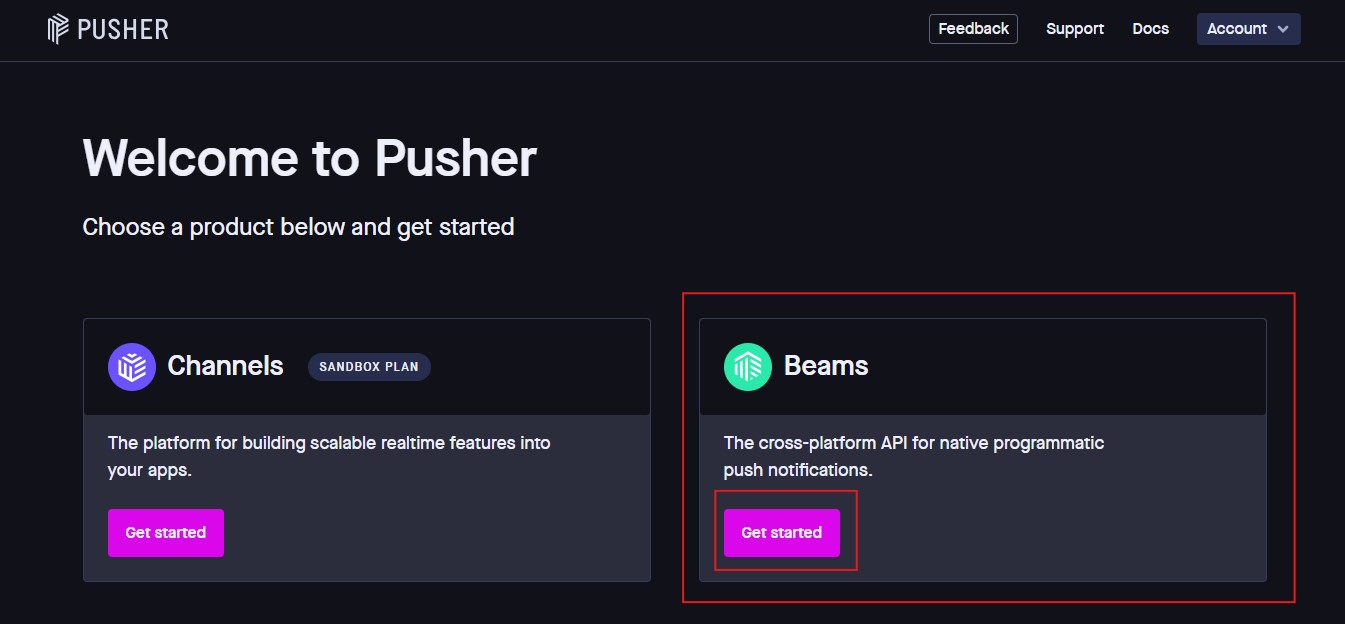Click empty header area of Channels card
This screenshot has width=1345, height=624.
(540, 367)
